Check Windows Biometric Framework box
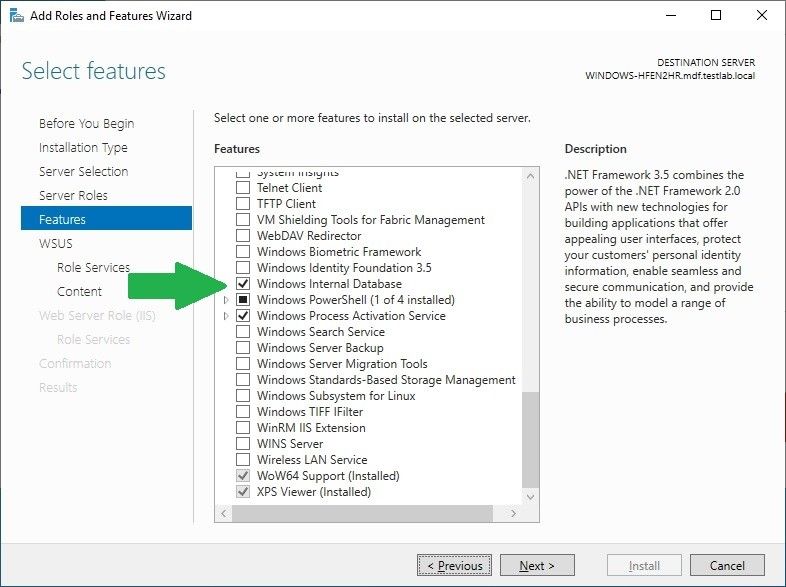786x587 pixels. (x=243, y=252)
